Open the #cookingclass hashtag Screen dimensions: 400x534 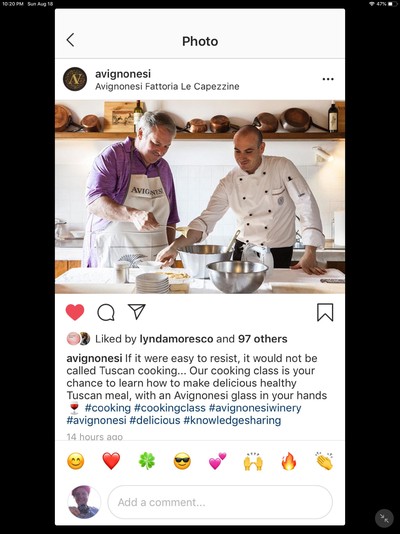(170, 408)
